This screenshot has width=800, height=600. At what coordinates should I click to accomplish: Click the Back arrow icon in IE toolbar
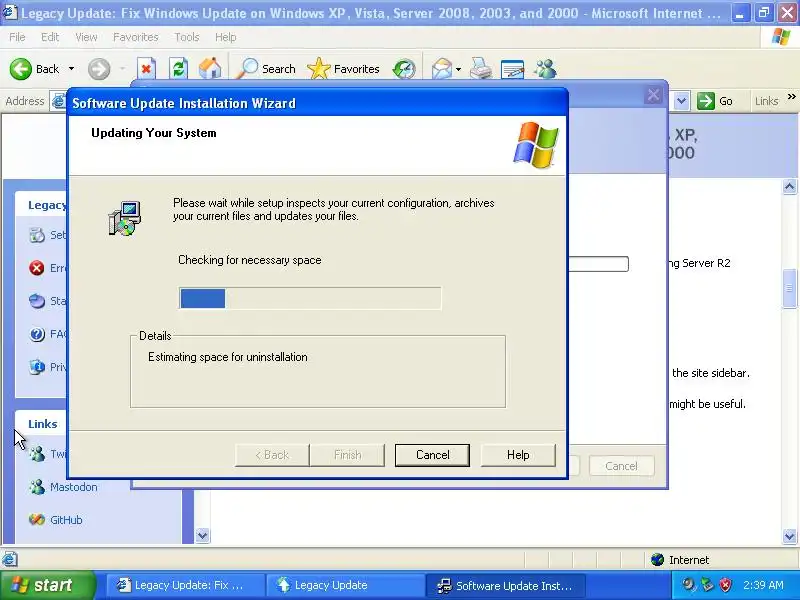20,69
